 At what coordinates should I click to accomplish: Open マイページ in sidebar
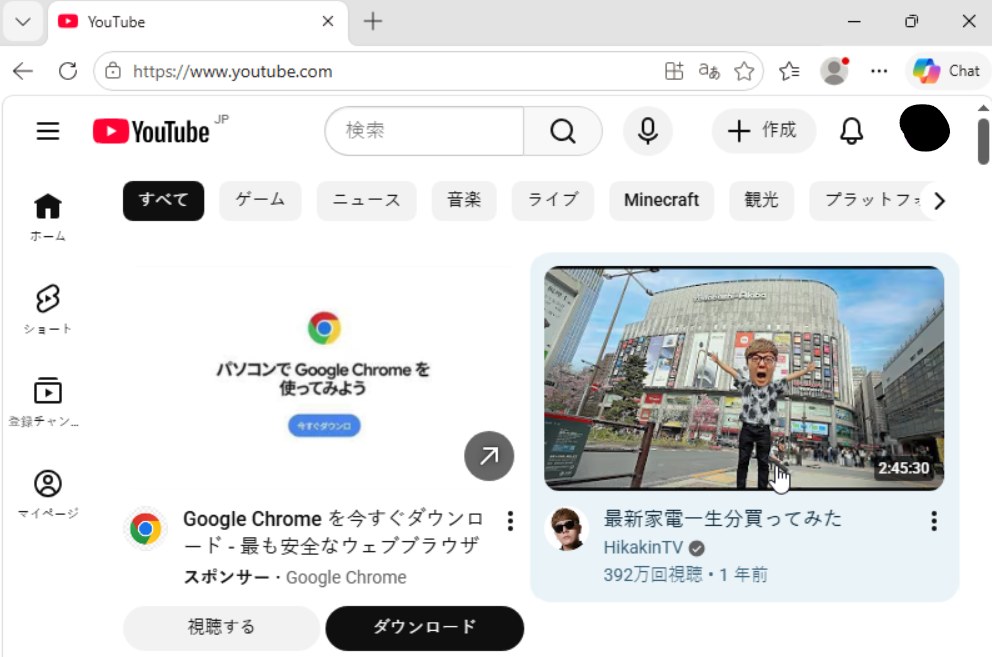click(x=47, y=494)
